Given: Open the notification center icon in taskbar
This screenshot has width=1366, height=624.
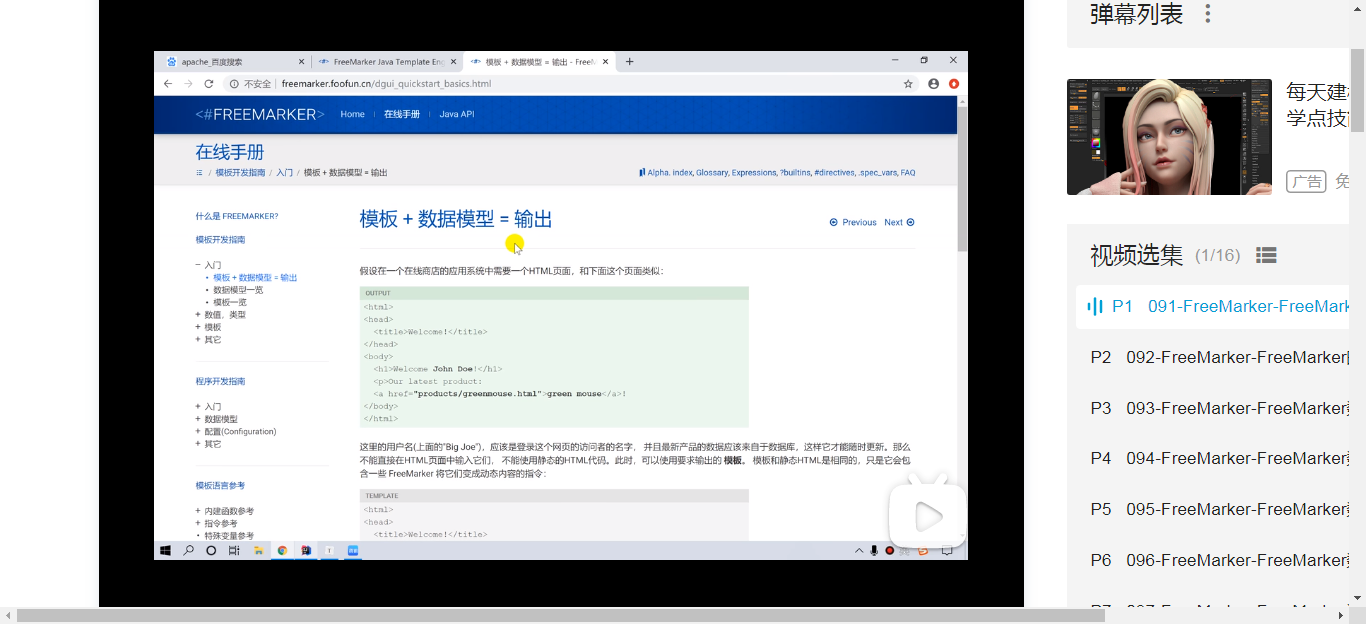Looking at the screenshot, I should [947, 550].
